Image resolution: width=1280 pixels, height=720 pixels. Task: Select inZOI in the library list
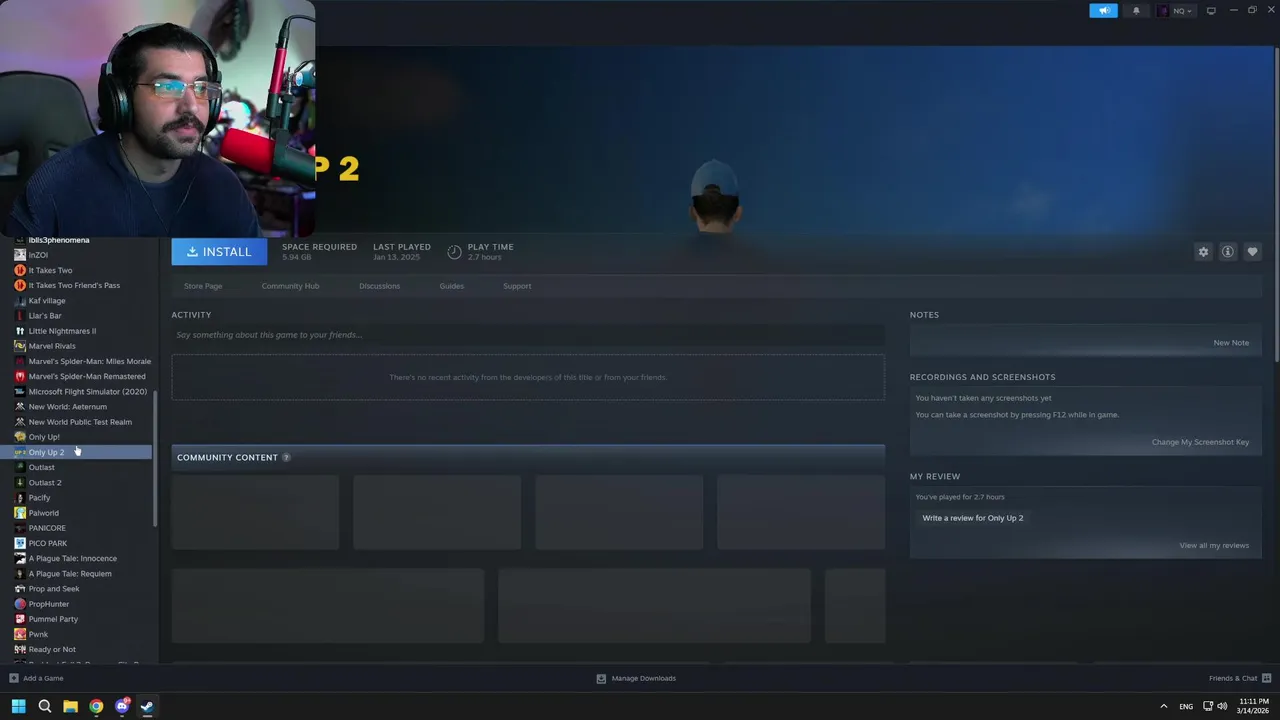(x=38, y=255)
